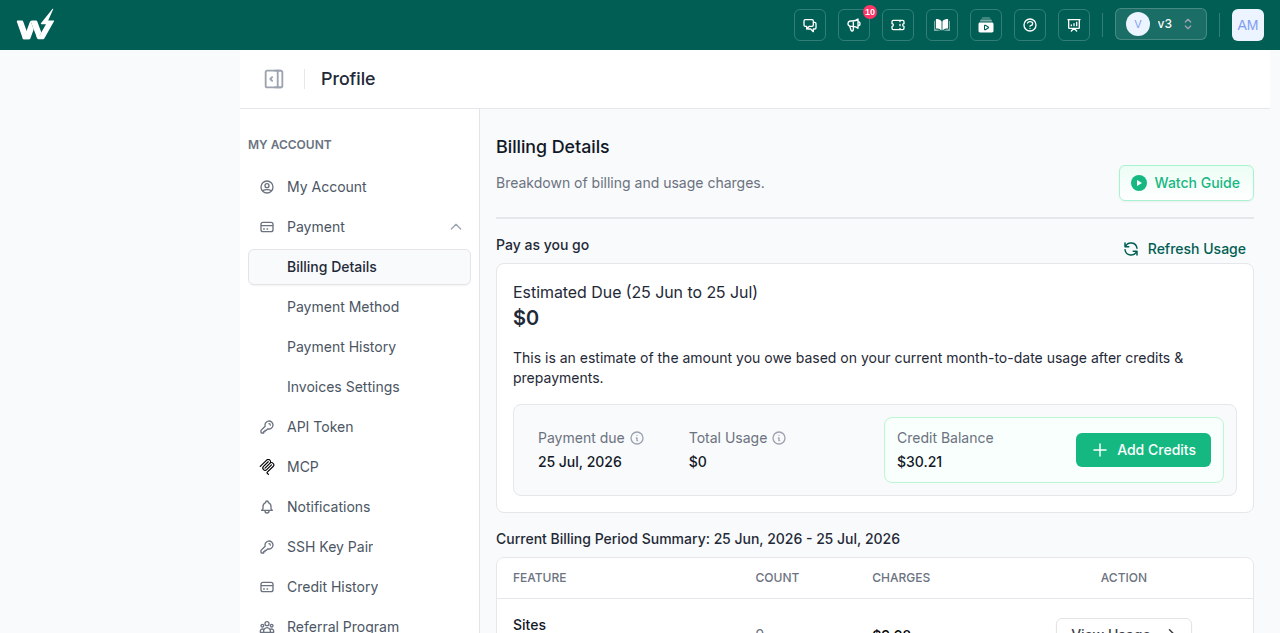The image size is (1280, 633).
Task: Open announcements megaphone icon
Action: (x=854, y=25)
